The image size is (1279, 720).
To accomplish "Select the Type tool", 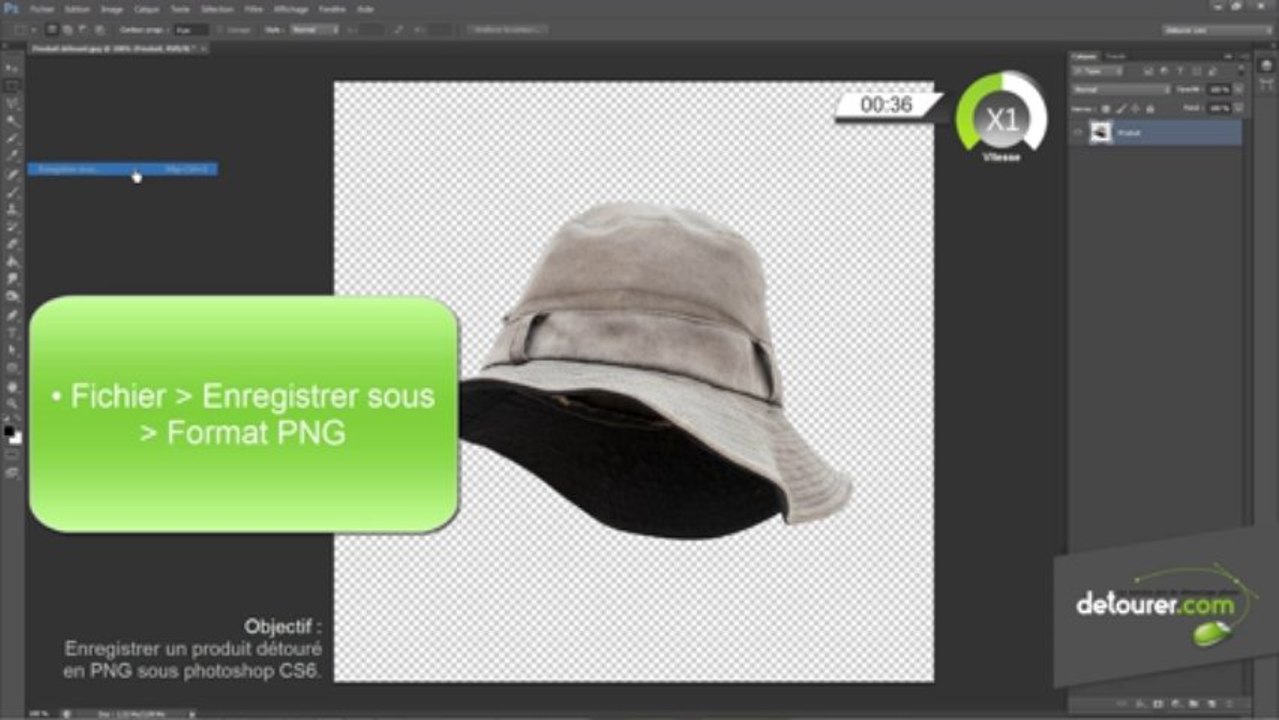I will (x=13, y=332).
